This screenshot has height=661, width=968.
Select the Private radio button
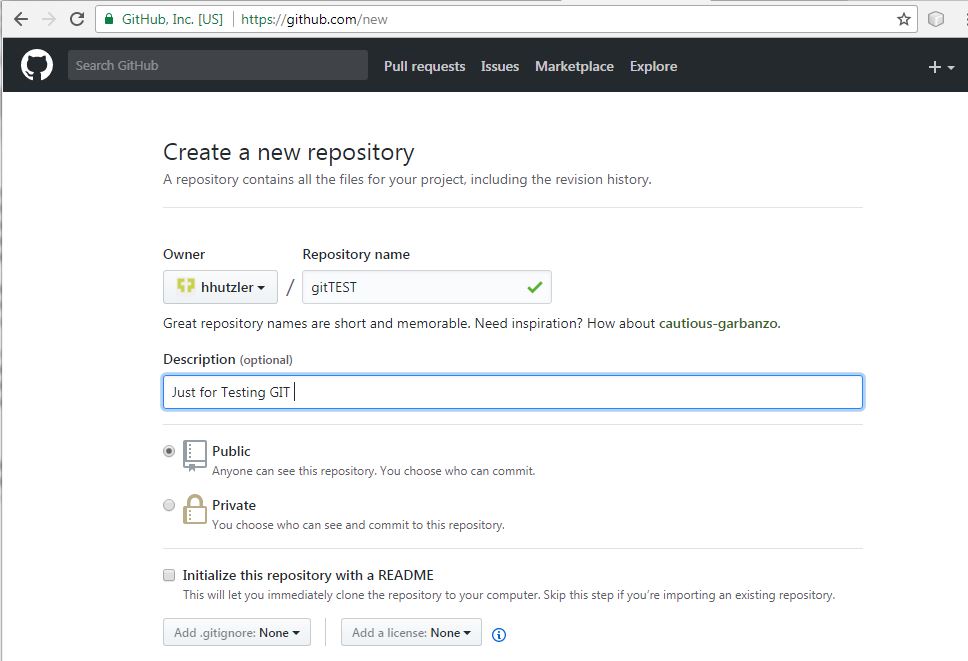pos(169,505)
